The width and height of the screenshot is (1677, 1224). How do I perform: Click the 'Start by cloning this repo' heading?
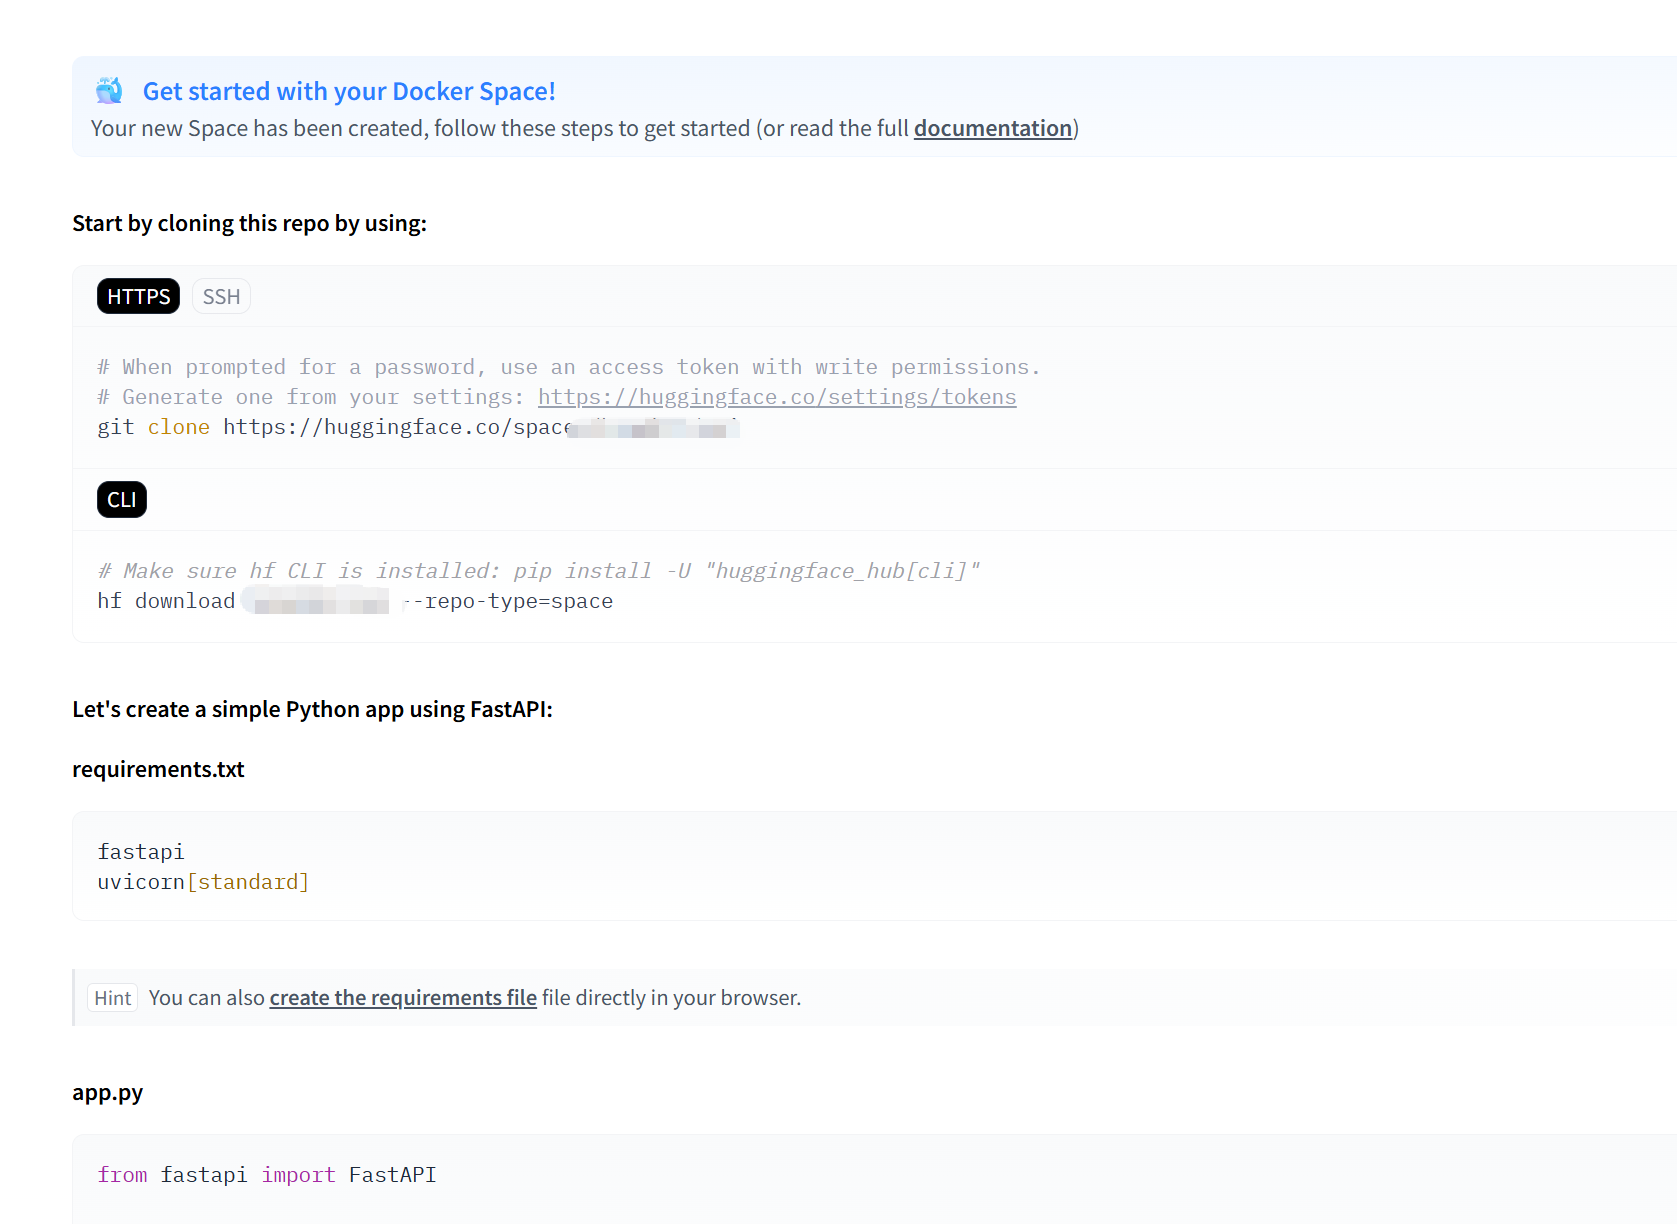[x=249, y=223]
